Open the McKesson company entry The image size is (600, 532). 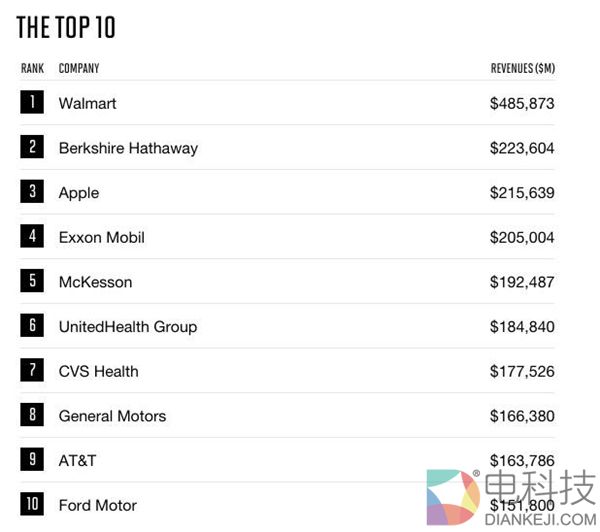click(95, 282)
